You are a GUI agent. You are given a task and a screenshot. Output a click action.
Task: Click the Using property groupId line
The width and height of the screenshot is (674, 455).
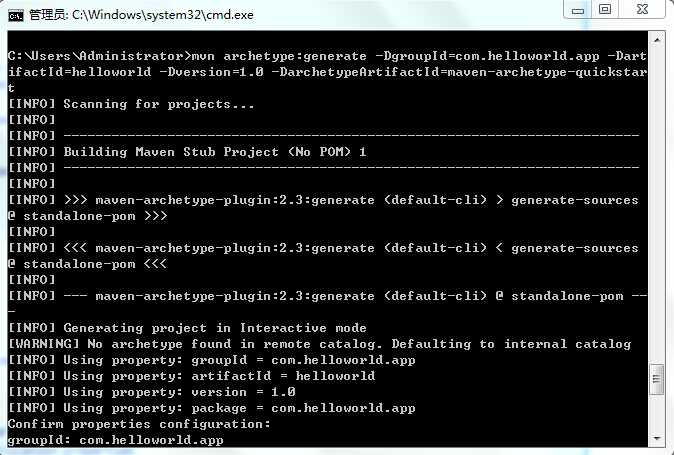pos(211,360)
